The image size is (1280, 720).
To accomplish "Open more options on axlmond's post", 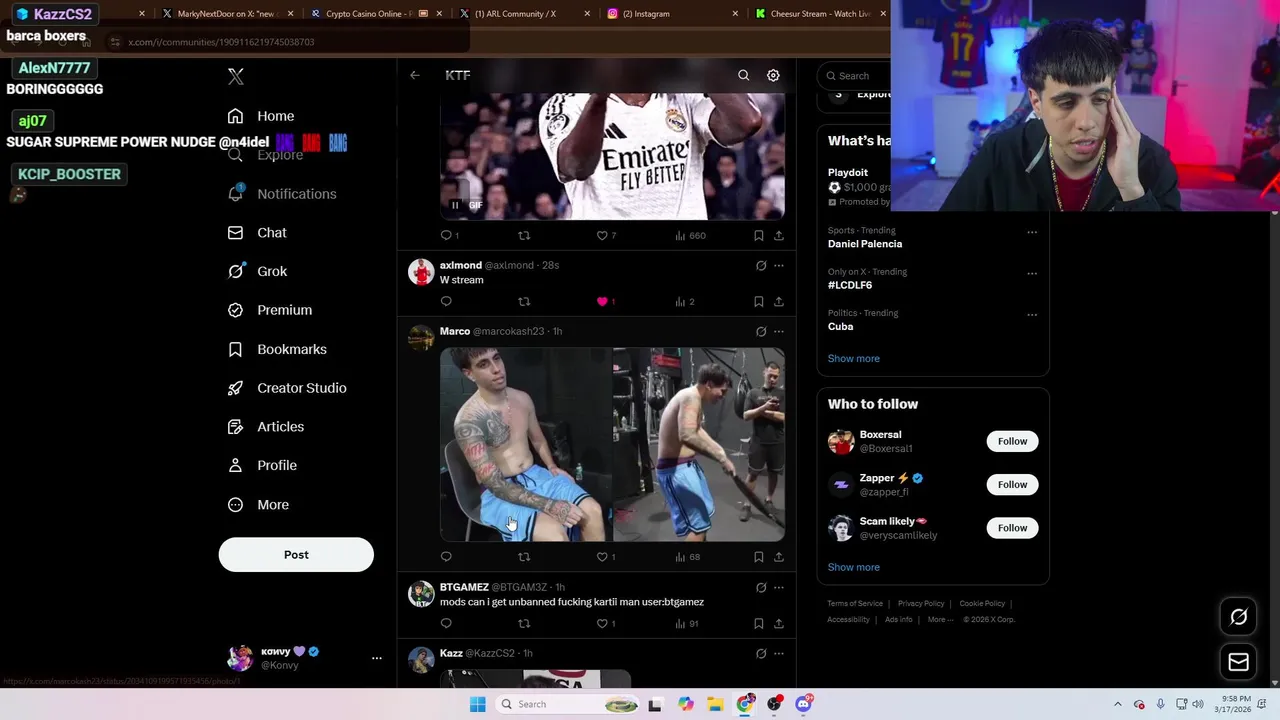I will pyautogui.click(x=779, y=266).
